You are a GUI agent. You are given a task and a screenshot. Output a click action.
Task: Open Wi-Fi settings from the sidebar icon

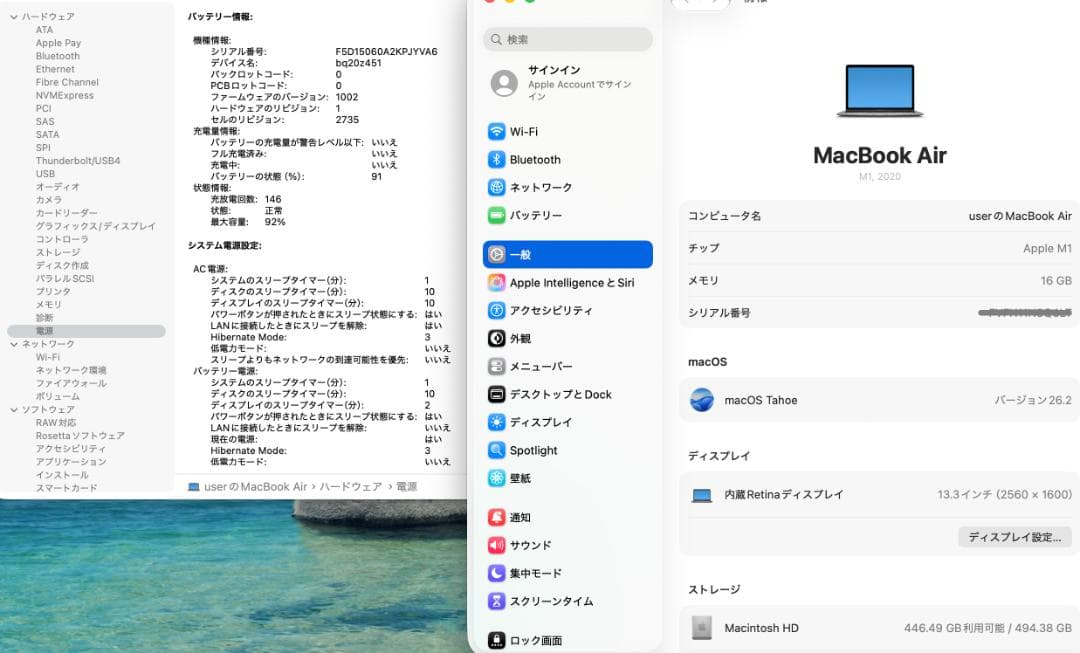pos(496,129)
